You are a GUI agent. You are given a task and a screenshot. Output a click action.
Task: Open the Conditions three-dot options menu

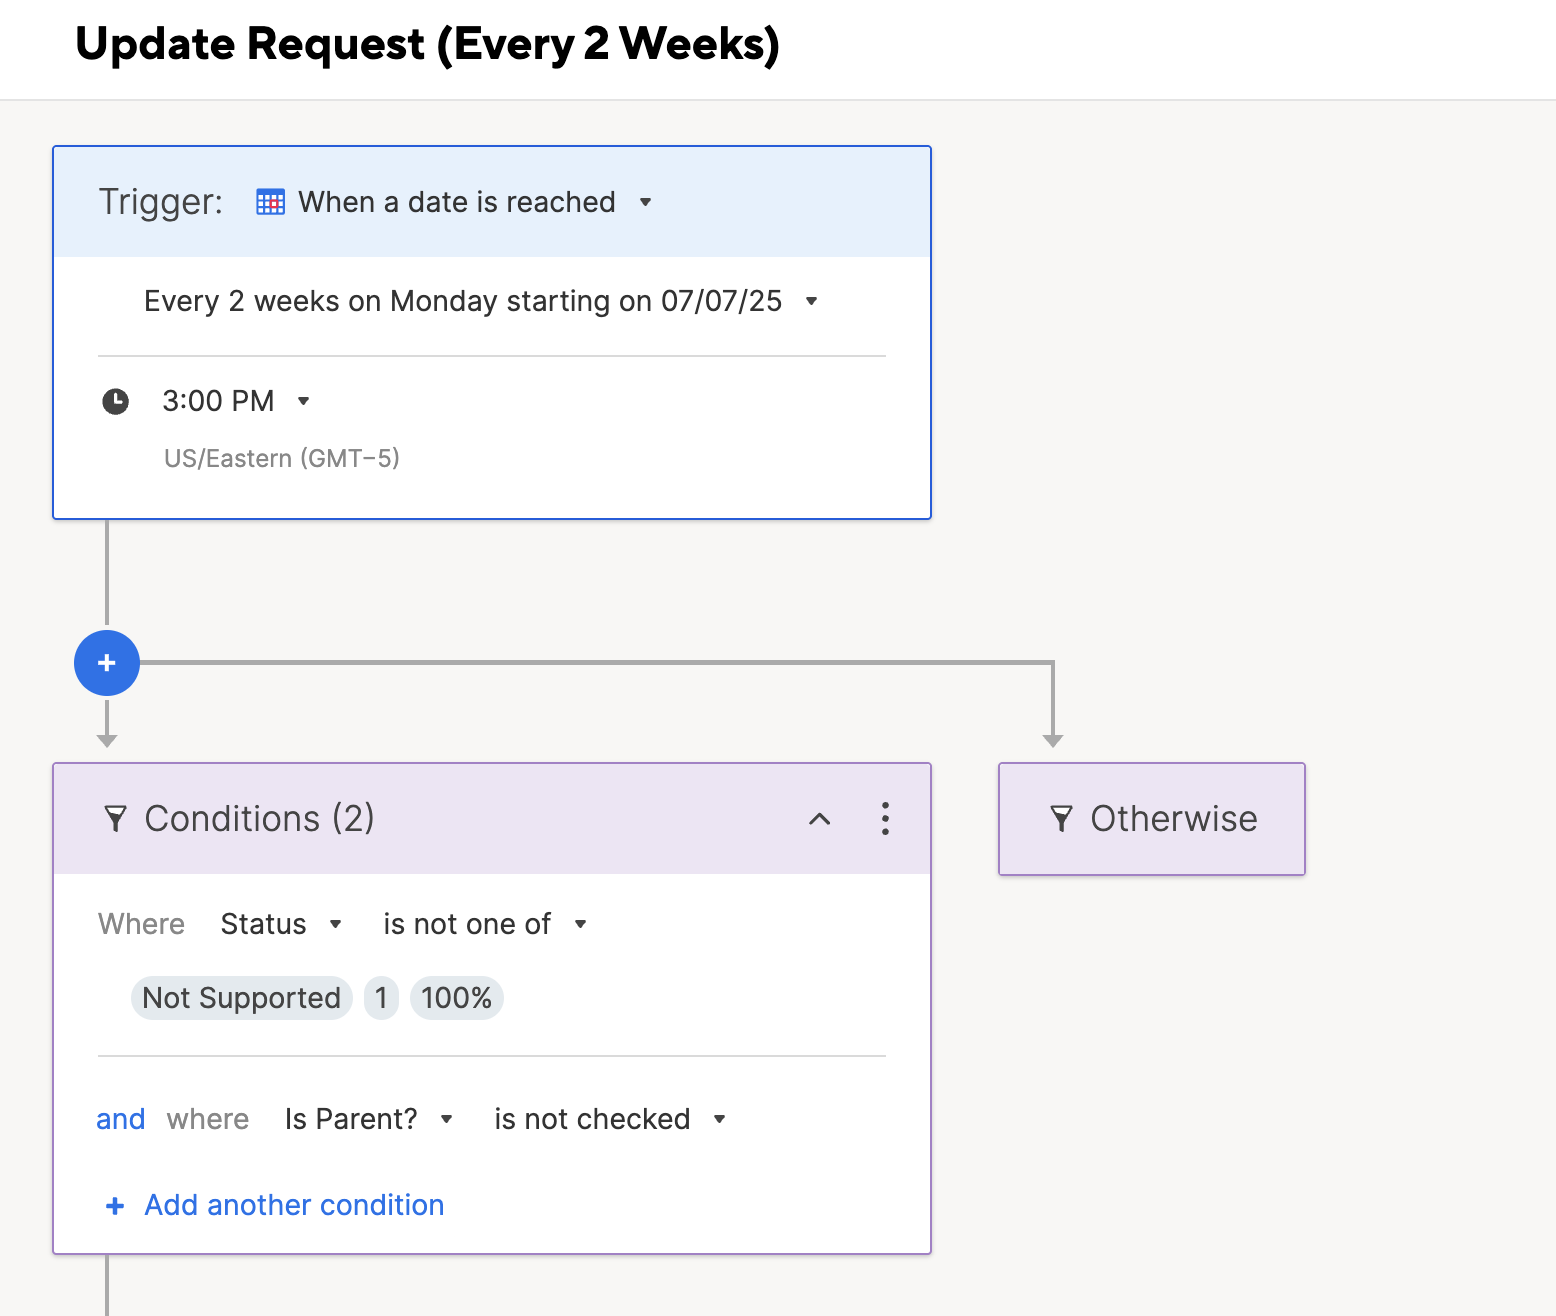point(885,818)
